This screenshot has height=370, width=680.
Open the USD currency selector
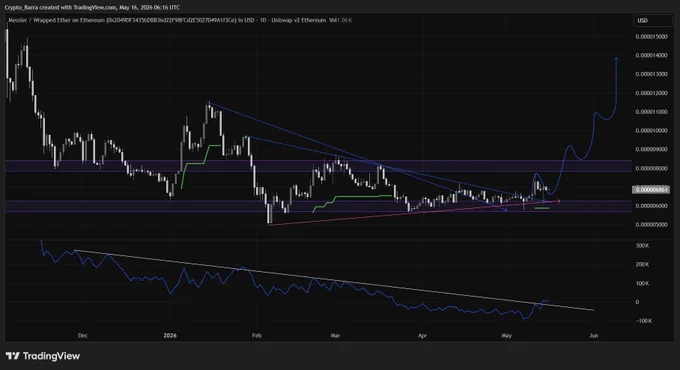pyautogui.click(x=652, y=20)
